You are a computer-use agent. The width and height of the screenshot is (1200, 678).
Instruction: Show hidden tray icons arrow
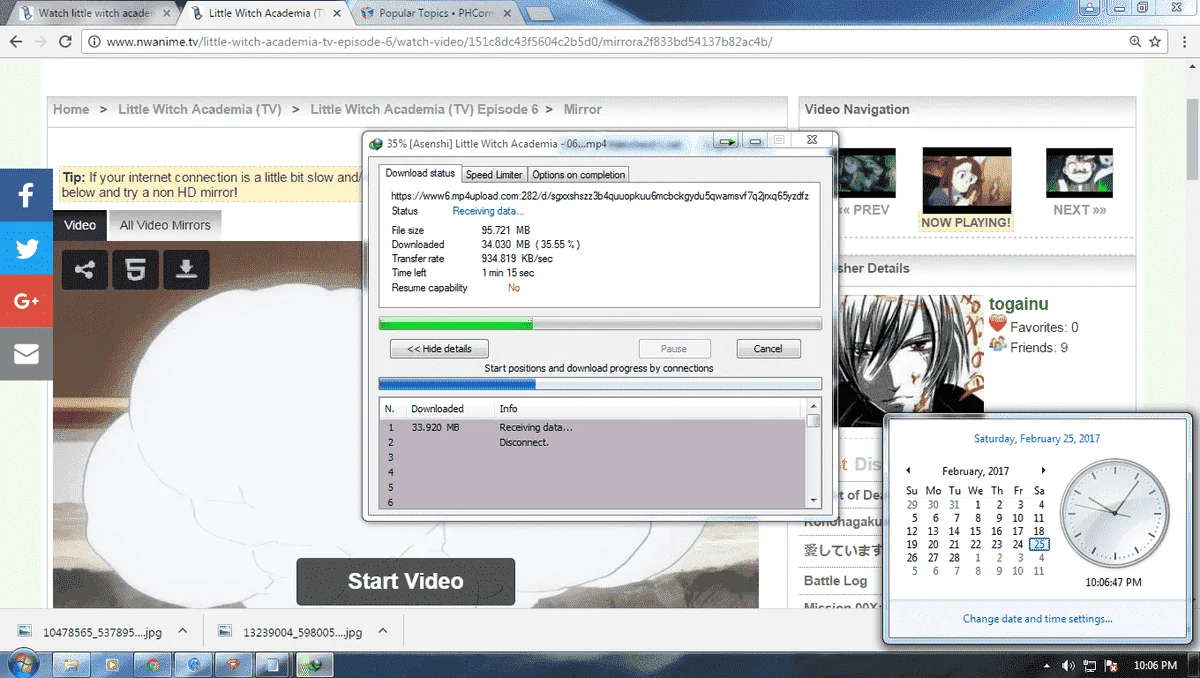pos(1047,665)
